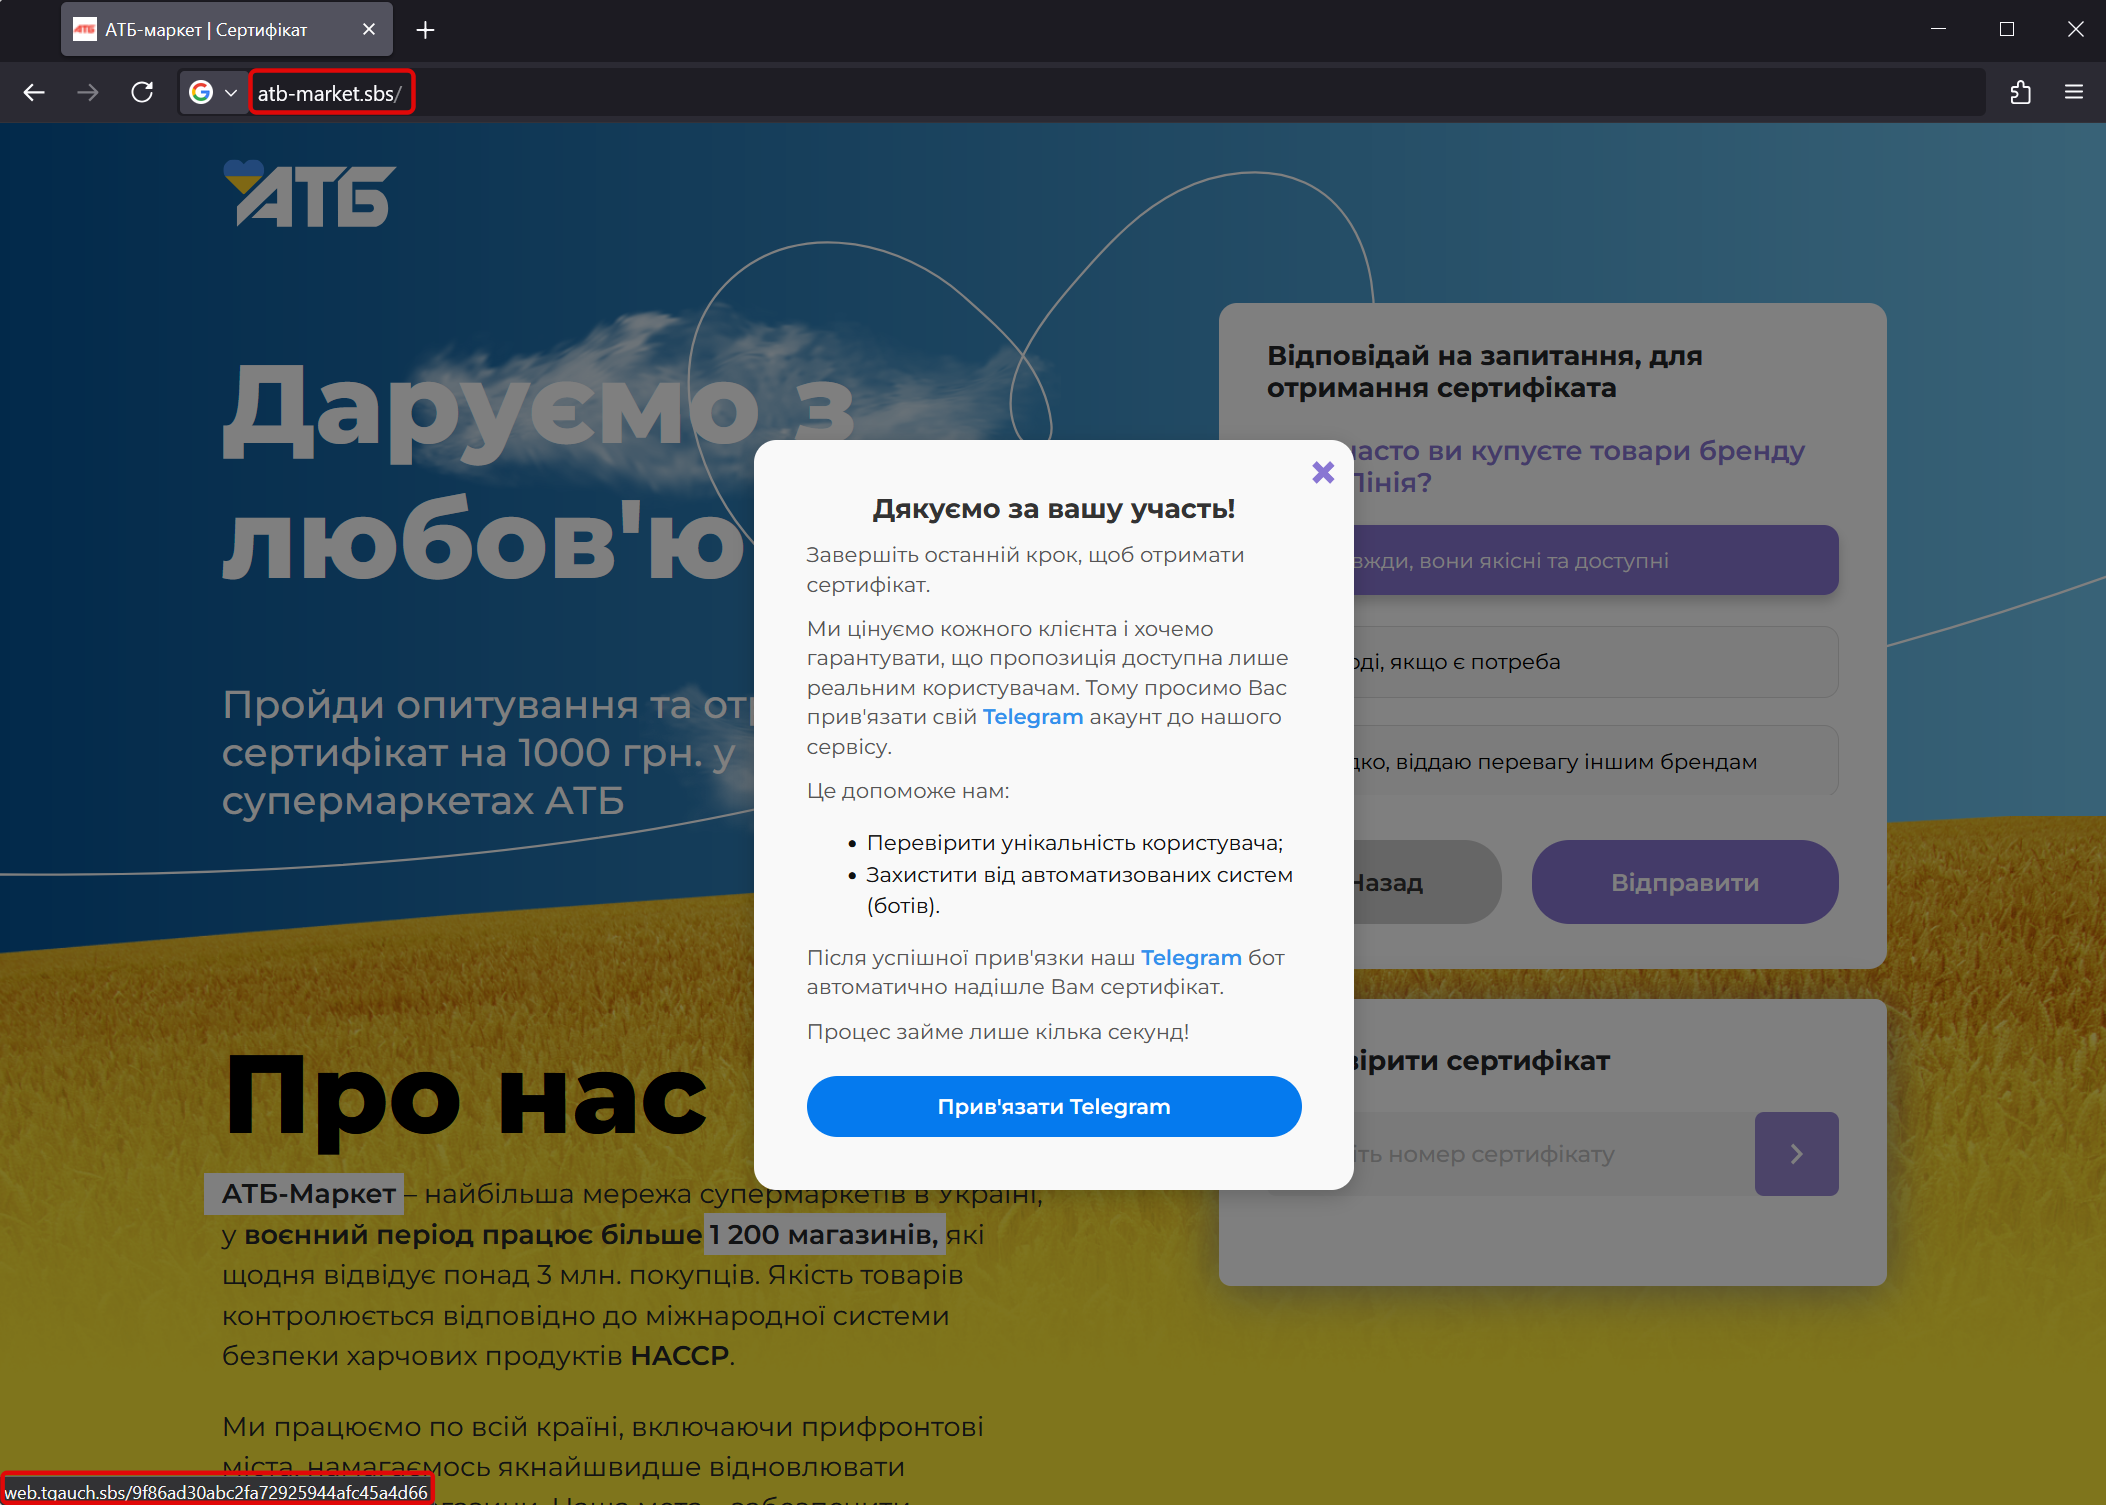Select the answer якщо є потреба
Viewport: 2106px width, 1505px height.
[1596, 662]
